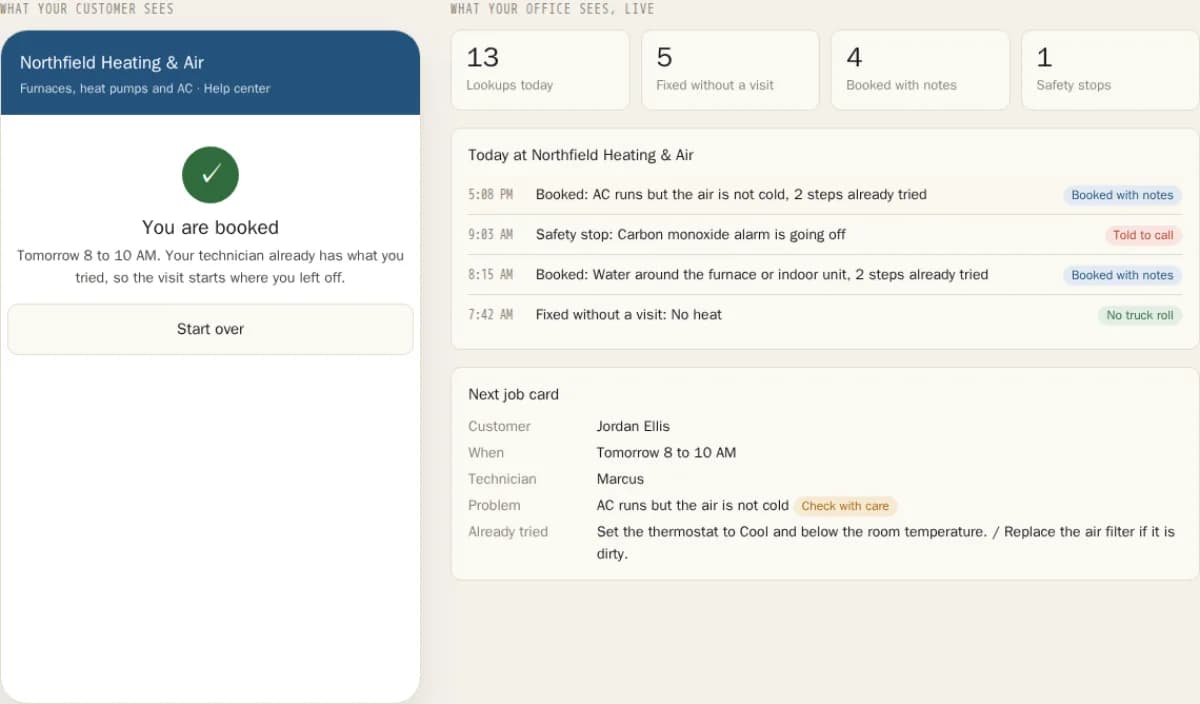
Task: Click the 'Technician' field label
Action: pyautogui.click(x=502, y=479)
